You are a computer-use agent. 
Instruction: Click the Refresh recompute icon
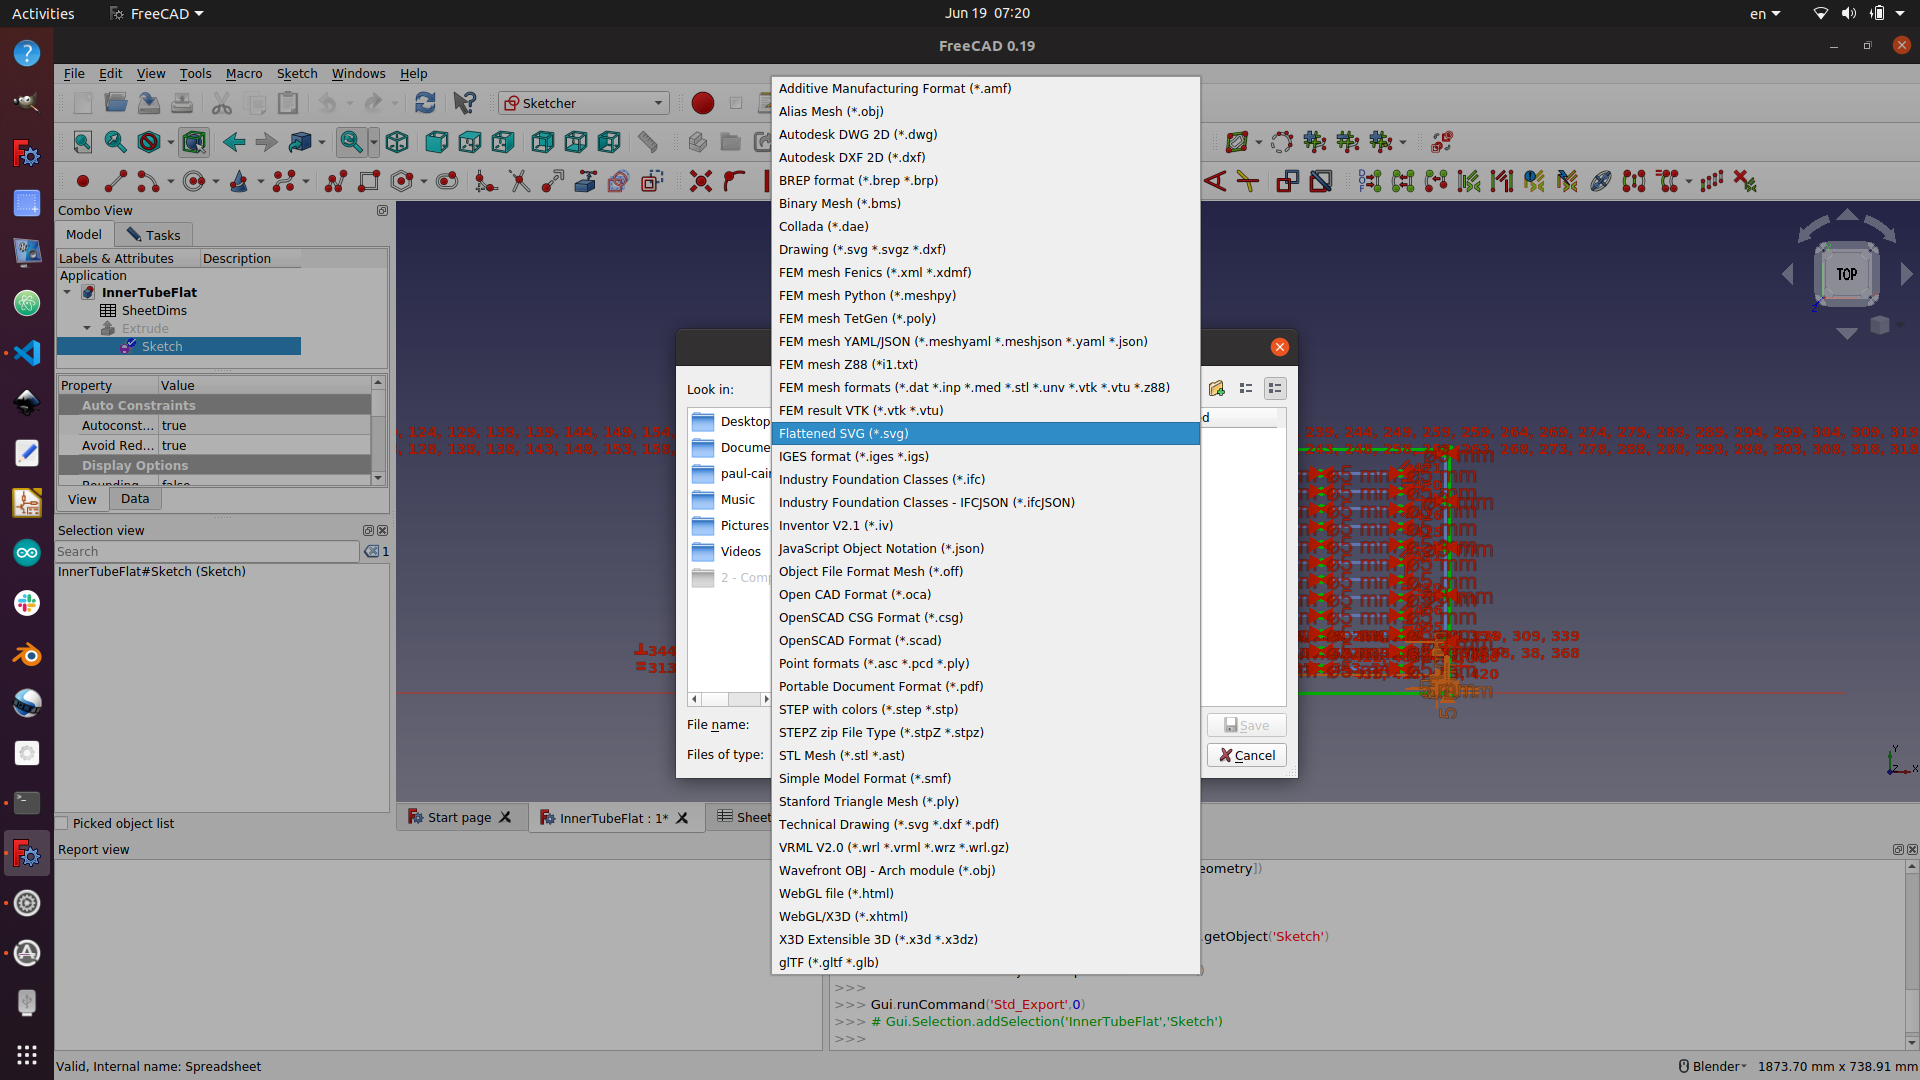(x=425, y=103)
